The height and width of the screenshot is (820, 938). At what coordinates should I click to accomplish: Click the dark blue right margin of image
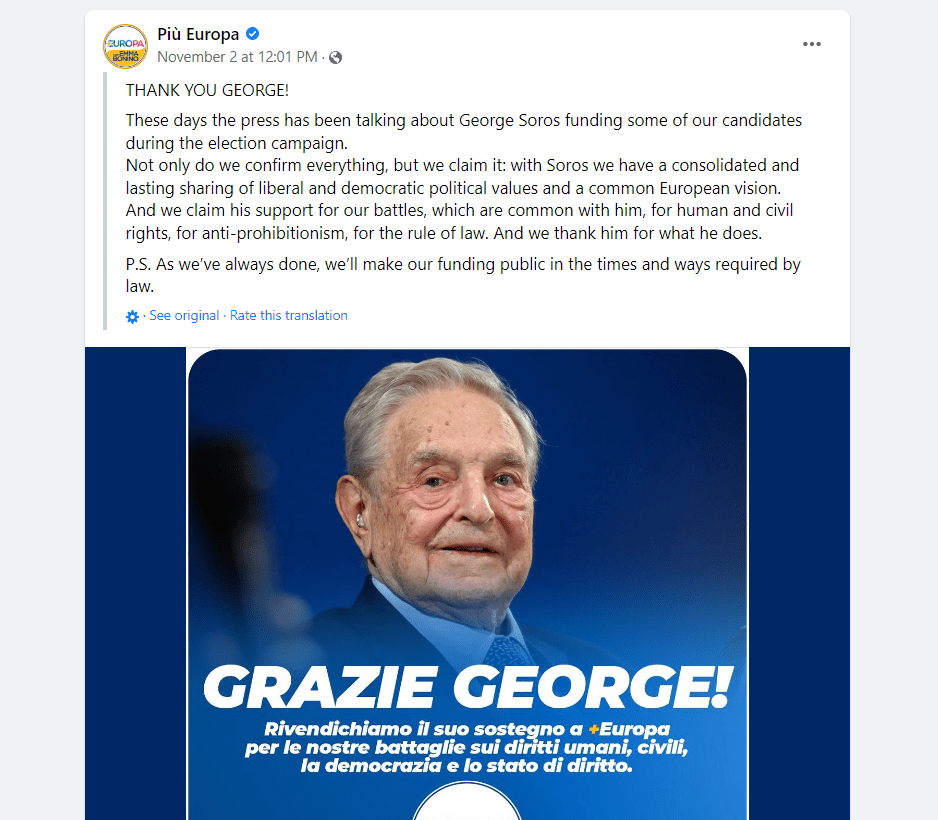pyautogui.click(x=798, y=580)
